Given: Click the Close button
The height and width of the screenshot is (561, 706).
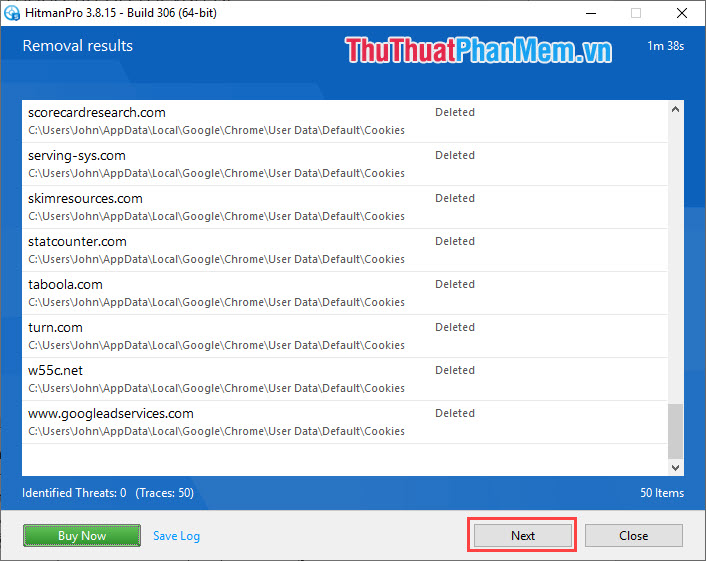Looking at the screenshot, I should pos(634,535).
